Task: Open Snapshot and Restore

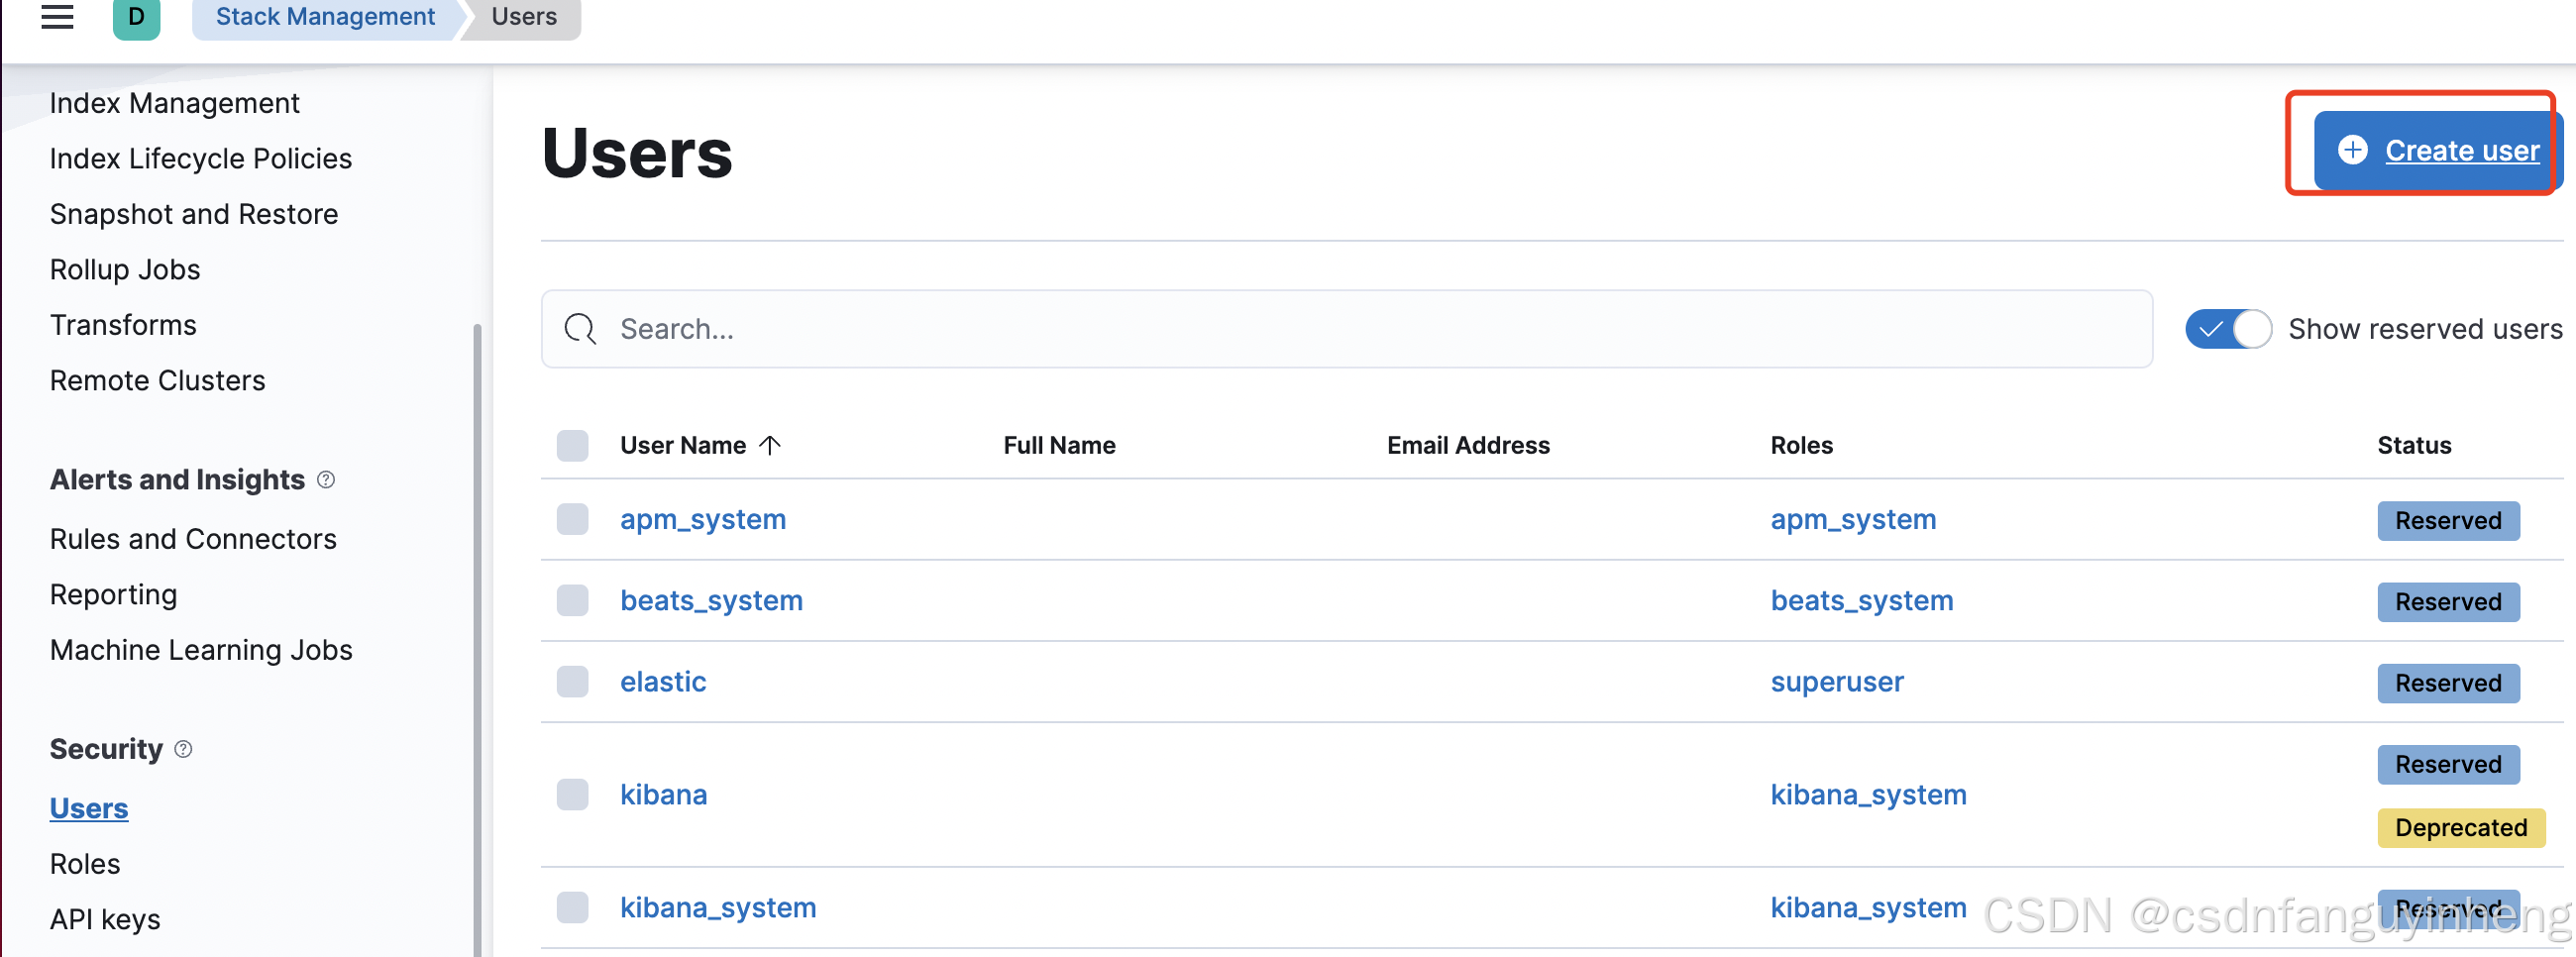Action: coord(194,214)
